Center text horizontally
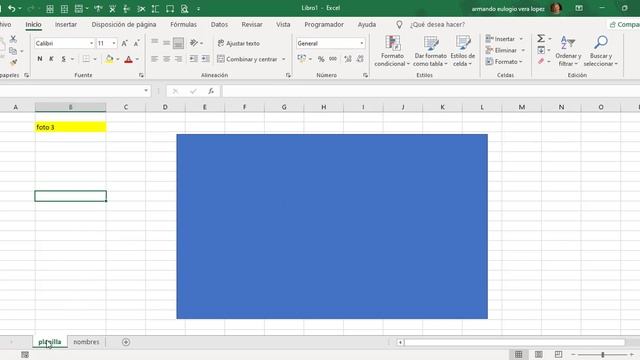 167,59
